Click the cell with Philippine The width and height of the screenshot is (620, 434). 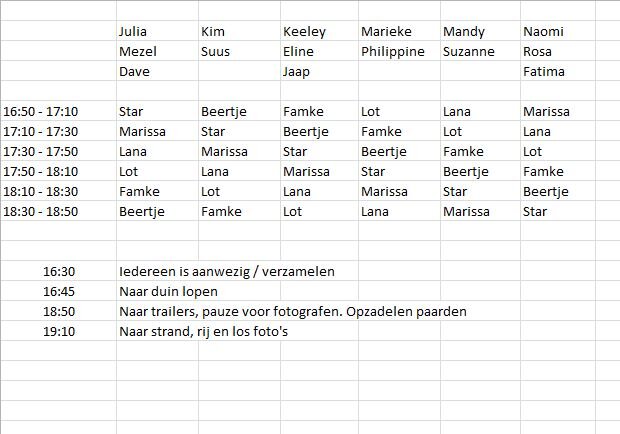(399, 51)
